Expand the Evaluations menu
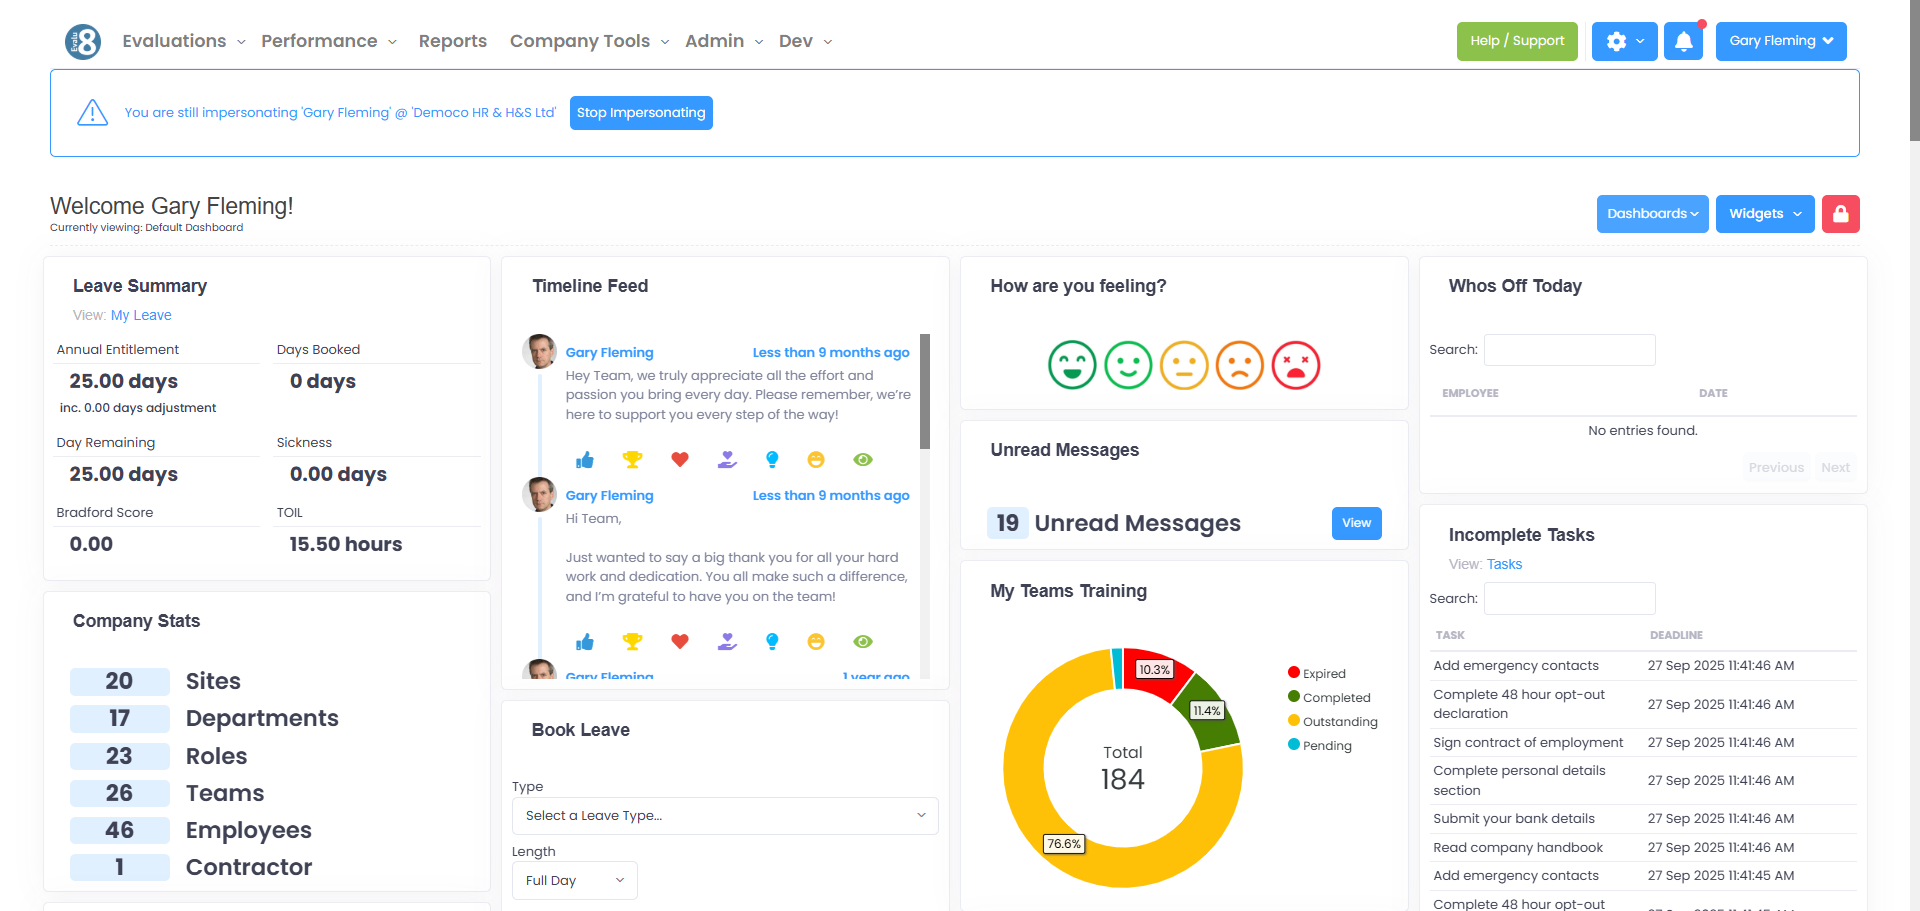 click(x=184, y=41)
